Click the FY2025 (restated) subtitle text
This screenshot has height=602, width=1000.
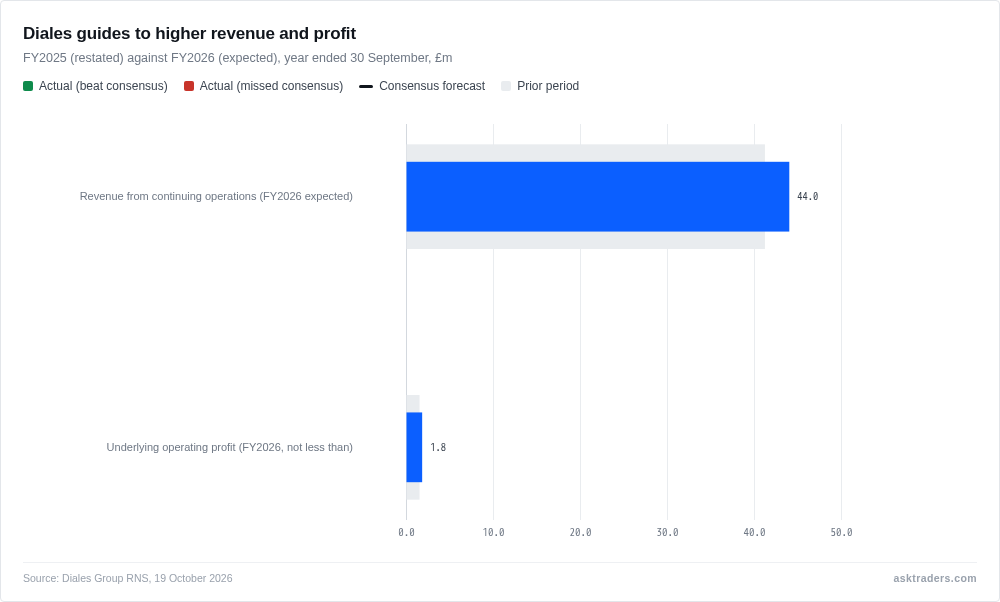237,58
